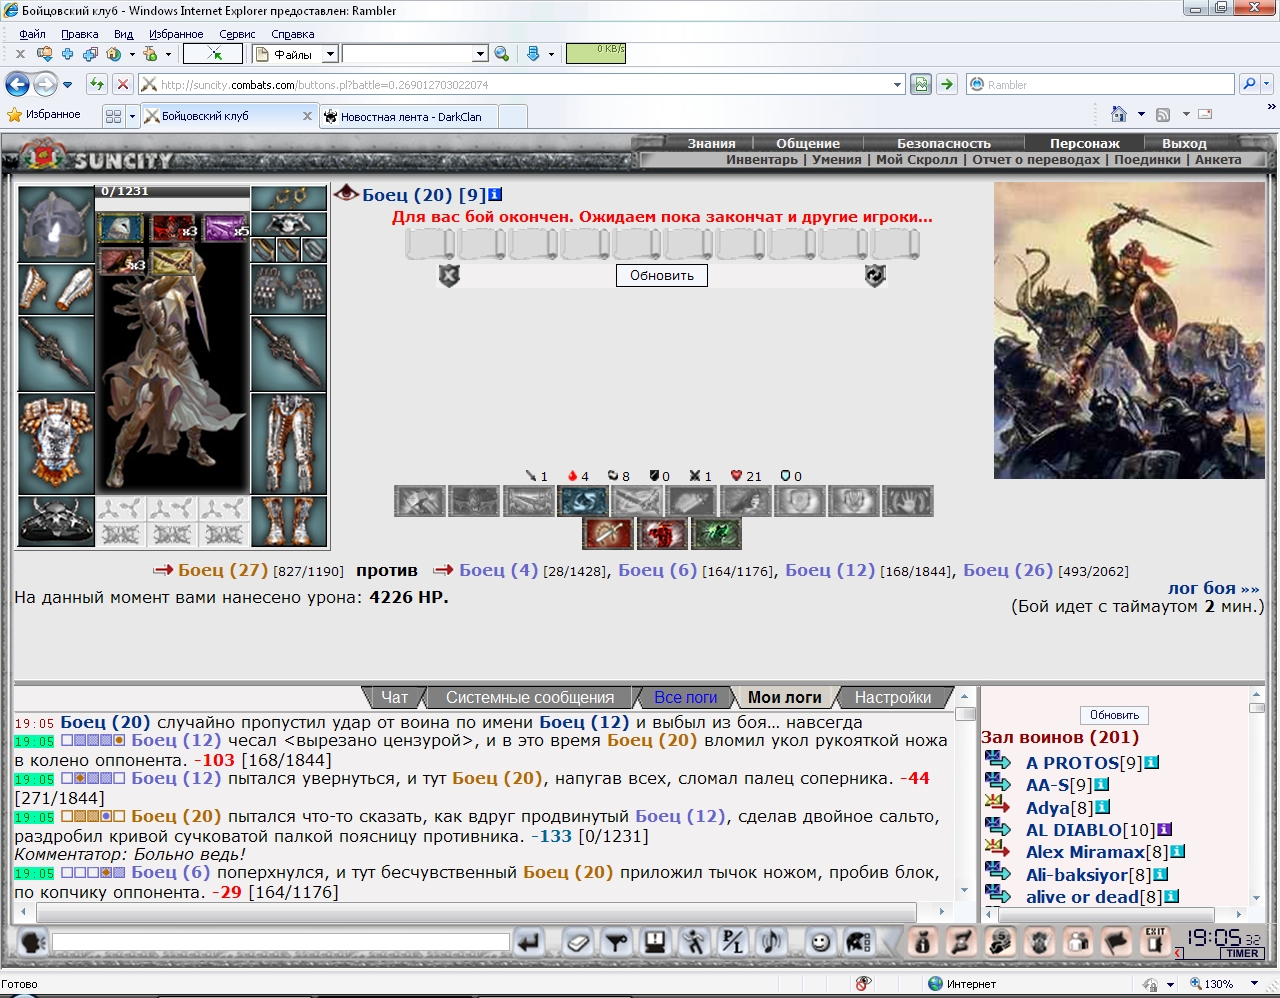Viewport: 1280px width, 998px height.
Task: Click the greyed hammer skill icon
Action: 421,501
